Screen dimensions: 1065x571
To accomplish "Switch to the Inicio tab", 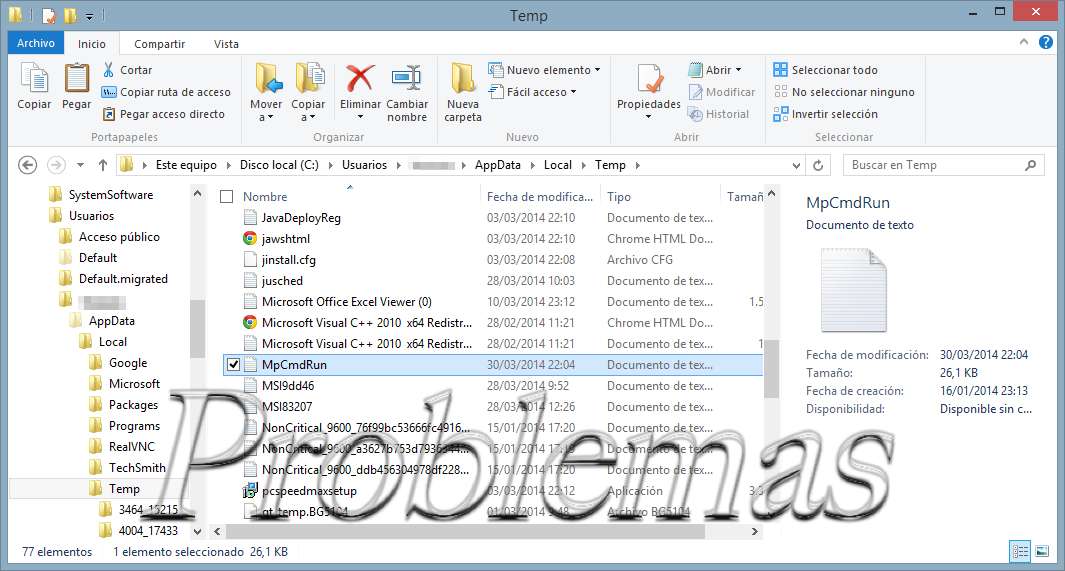I will click(92, 43).
